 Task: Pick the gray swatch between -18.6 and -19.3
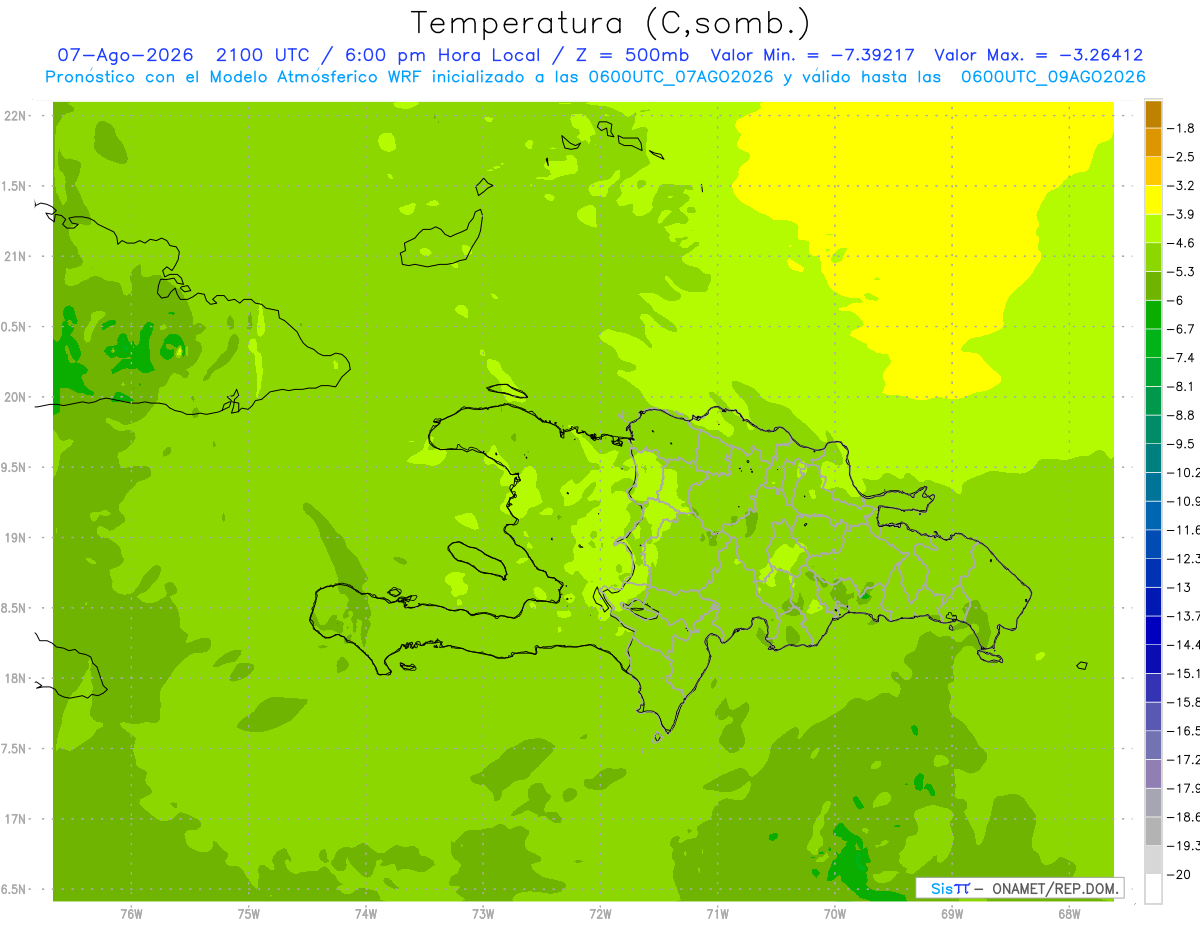[1153, 830]
